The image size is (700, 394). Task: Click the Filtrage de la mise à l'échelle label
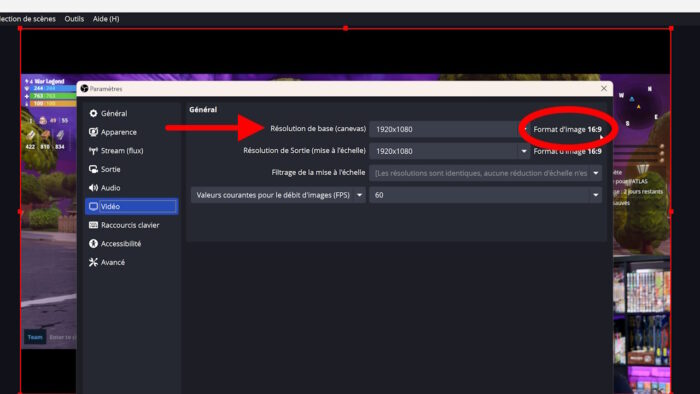[318, 172]
